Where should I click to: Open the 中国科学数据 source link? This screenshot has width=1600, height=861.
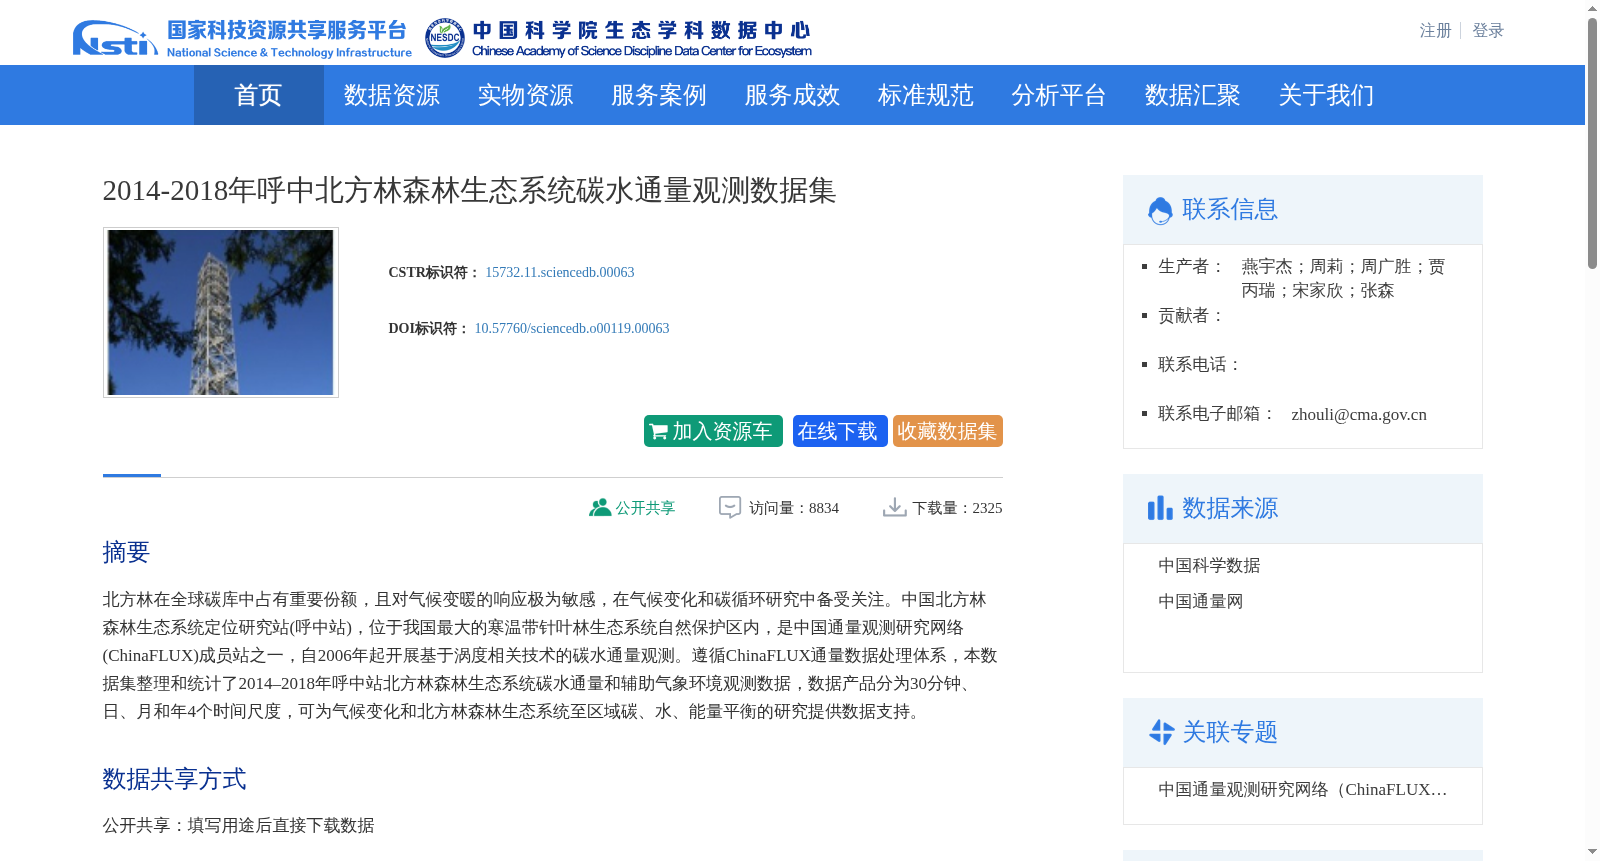tap(1209, 566)
